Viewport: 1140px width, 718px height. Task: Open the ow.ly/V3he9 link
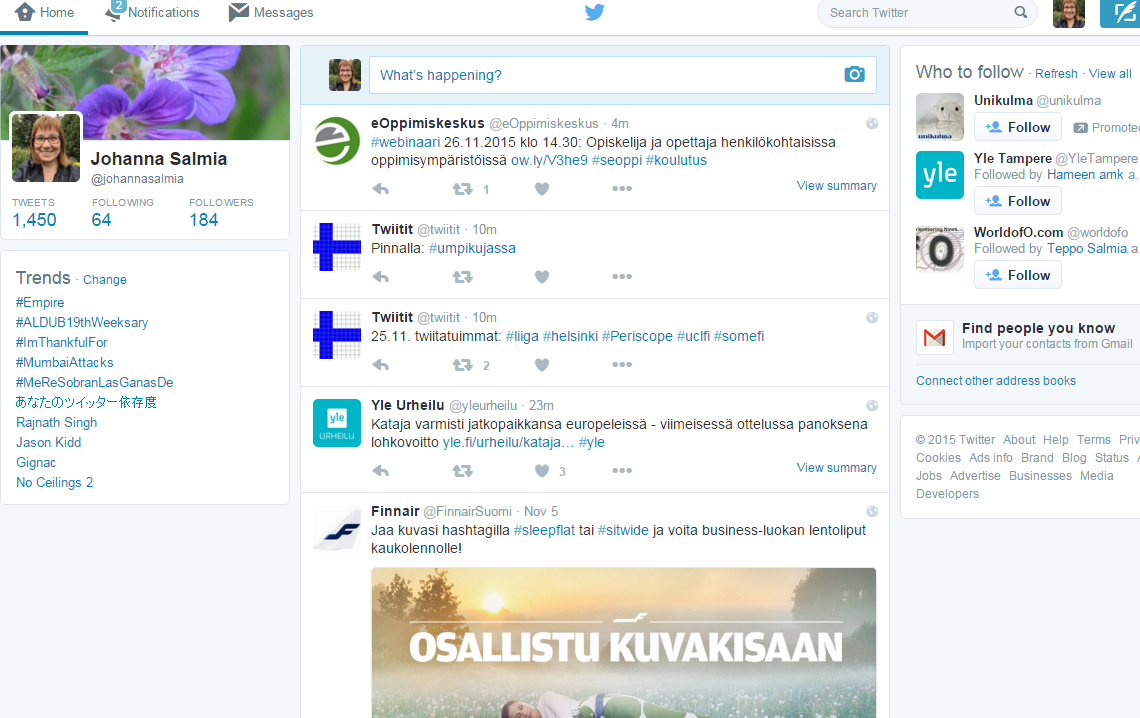tap(549, 161)
